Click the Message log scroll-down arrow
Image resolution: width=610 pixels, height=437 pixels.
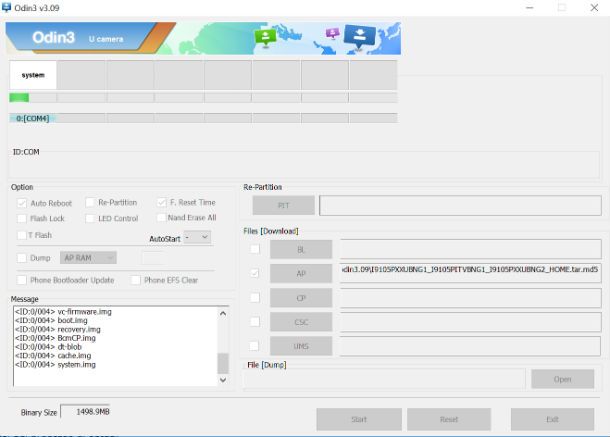pos(223,380)
